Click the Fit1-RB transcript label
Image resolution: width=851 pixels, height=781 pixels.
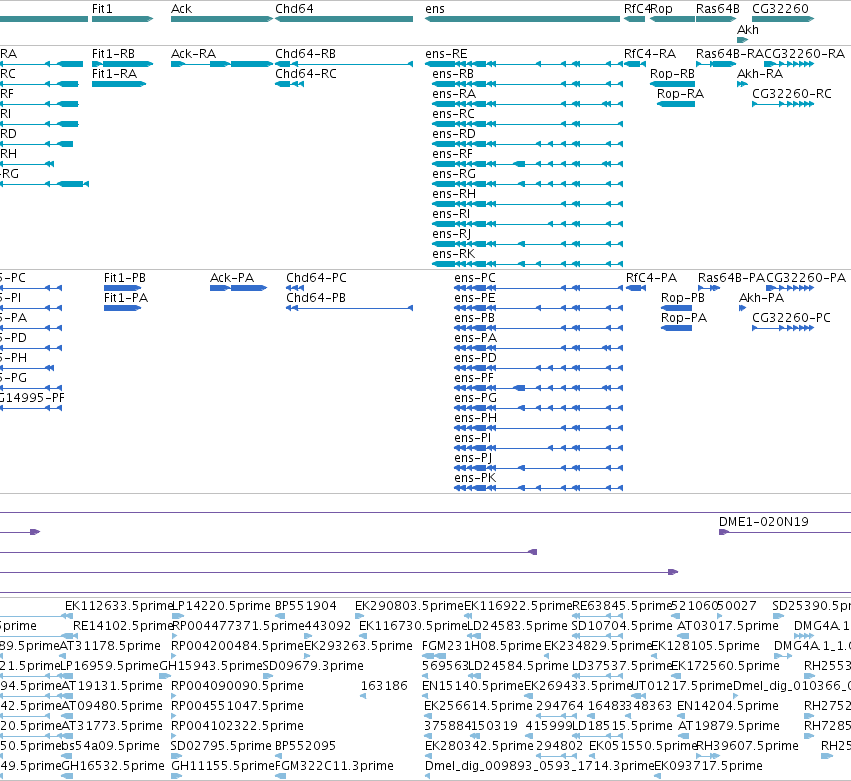click(113, 54)
